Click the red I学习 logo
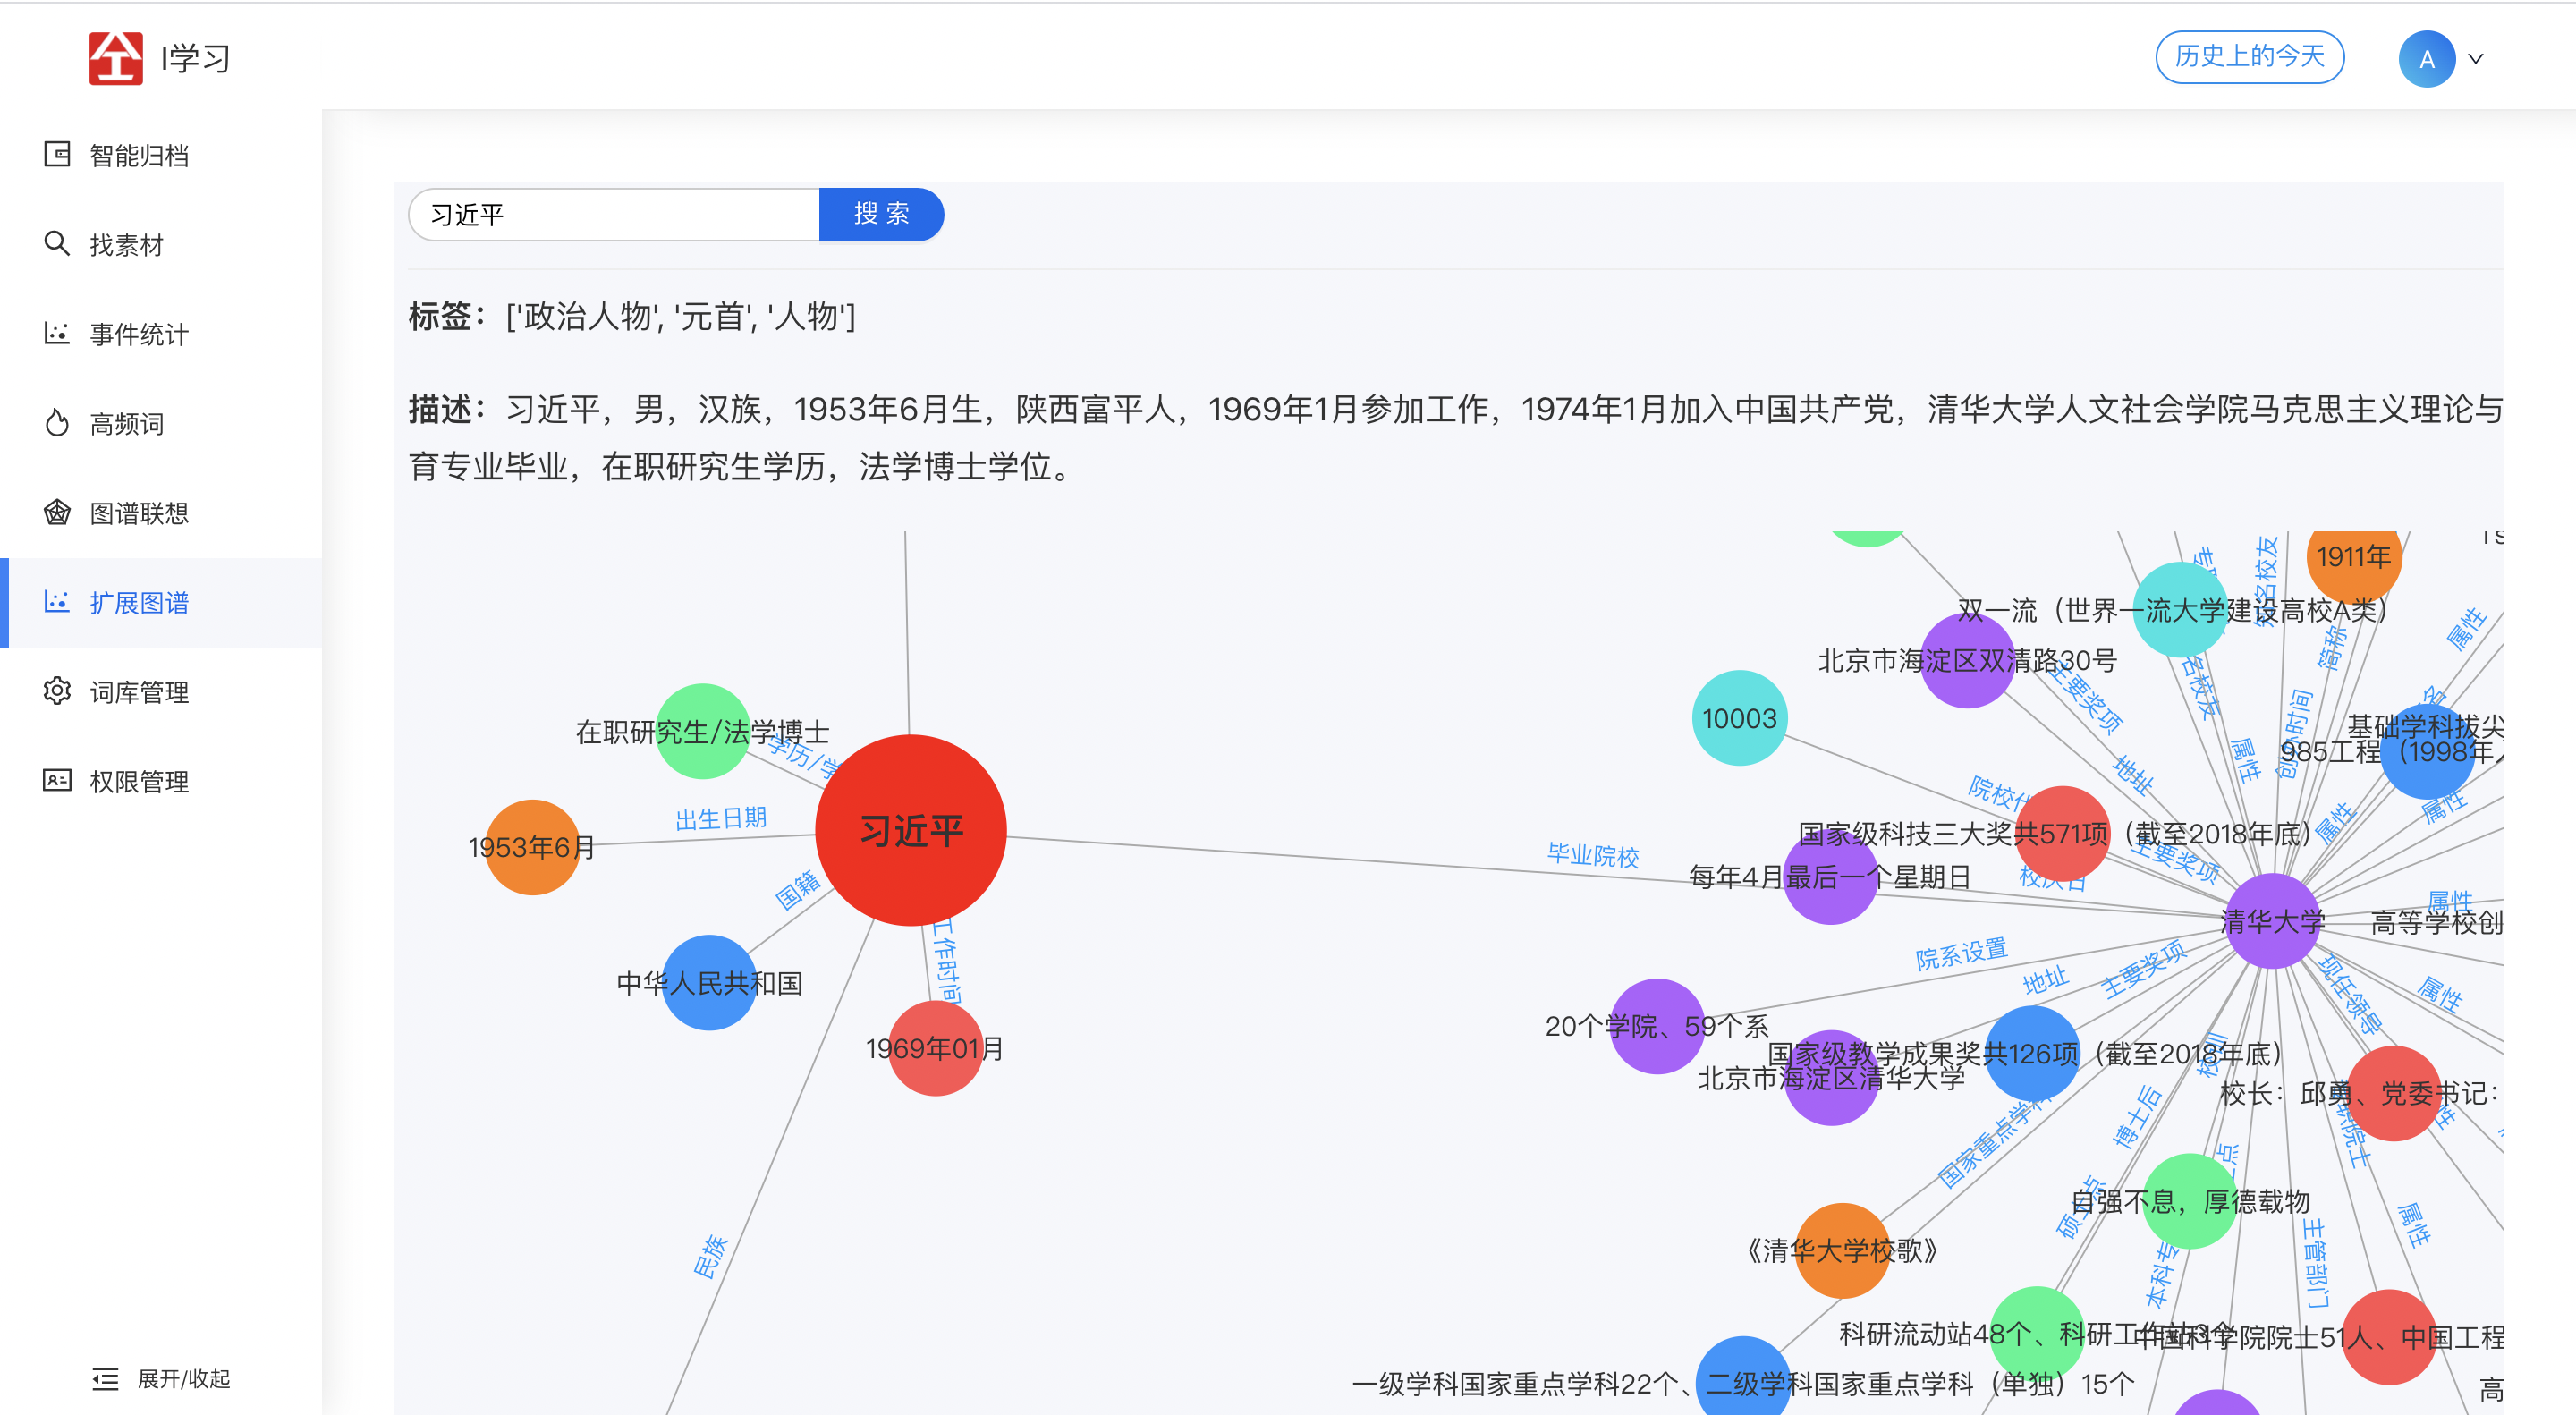Image resolution: width=2576 pixels, height=1415 pixels. tap(116, 58)
